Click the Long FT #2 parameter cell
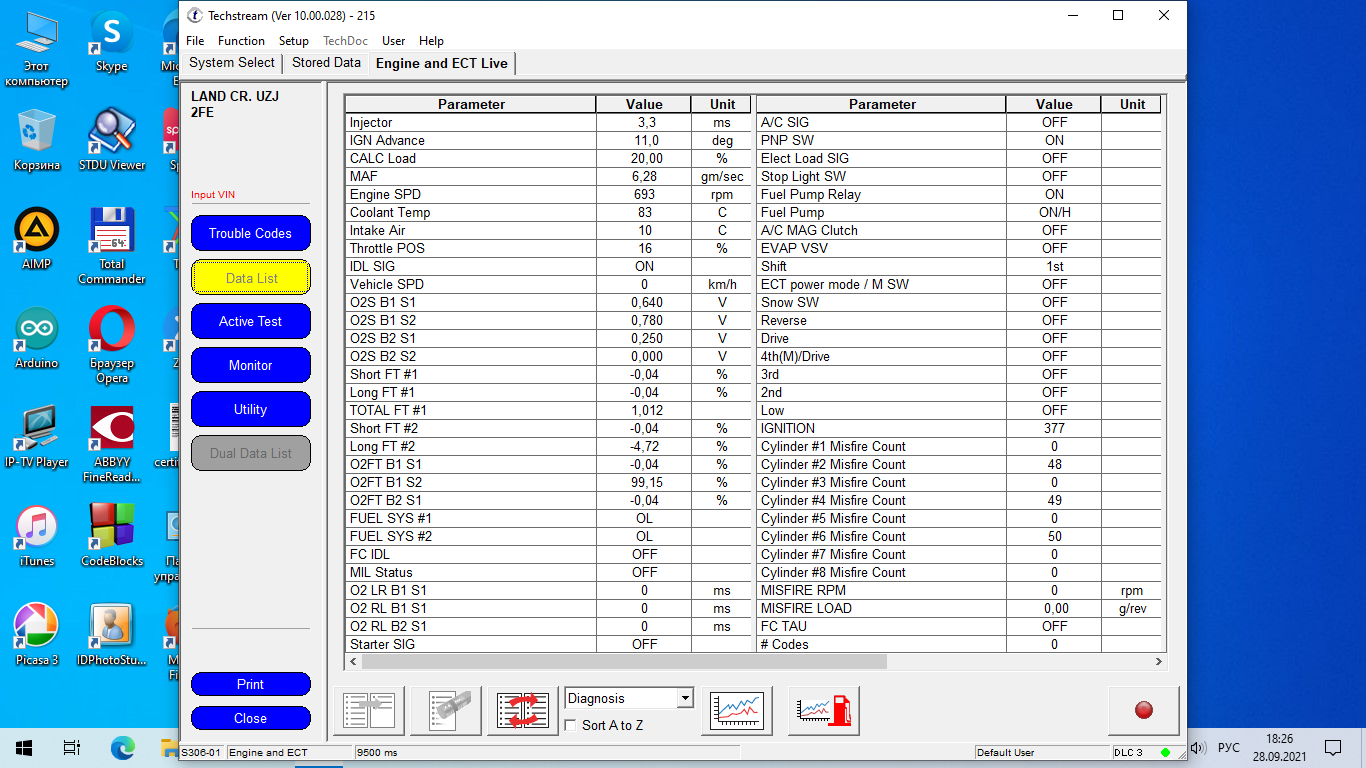The height and width of the screenshot is (768, 1366). click(471, 446)
